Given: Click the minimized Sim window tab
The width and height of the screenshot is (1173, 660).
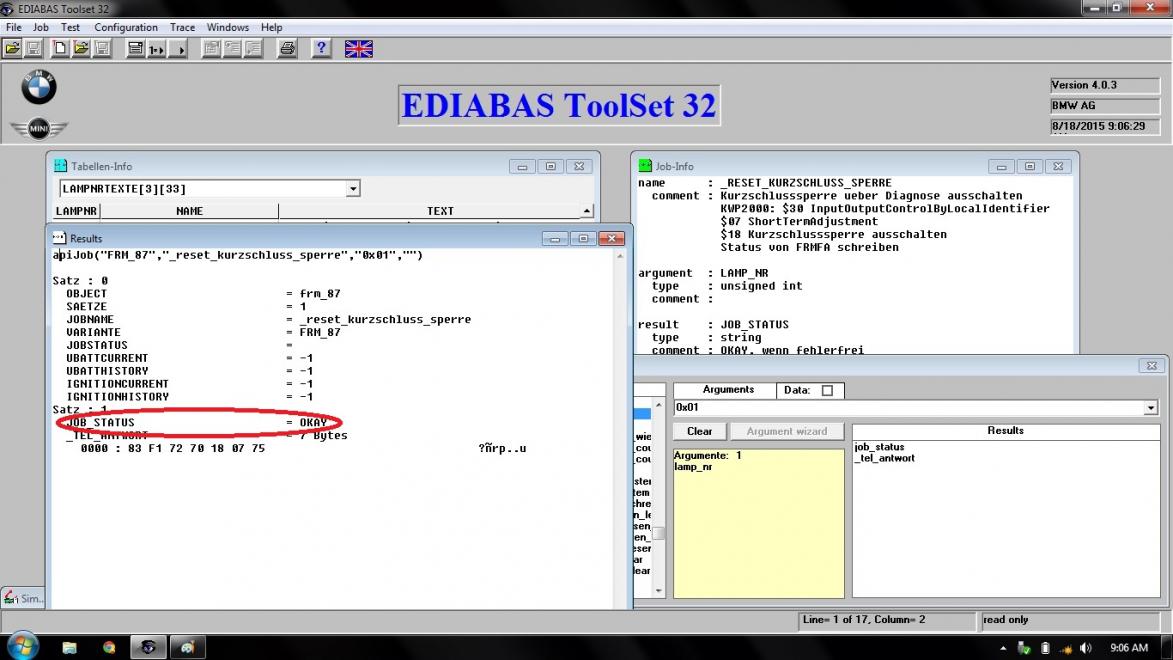Looking at the screenshot, I should click(22, 598).
